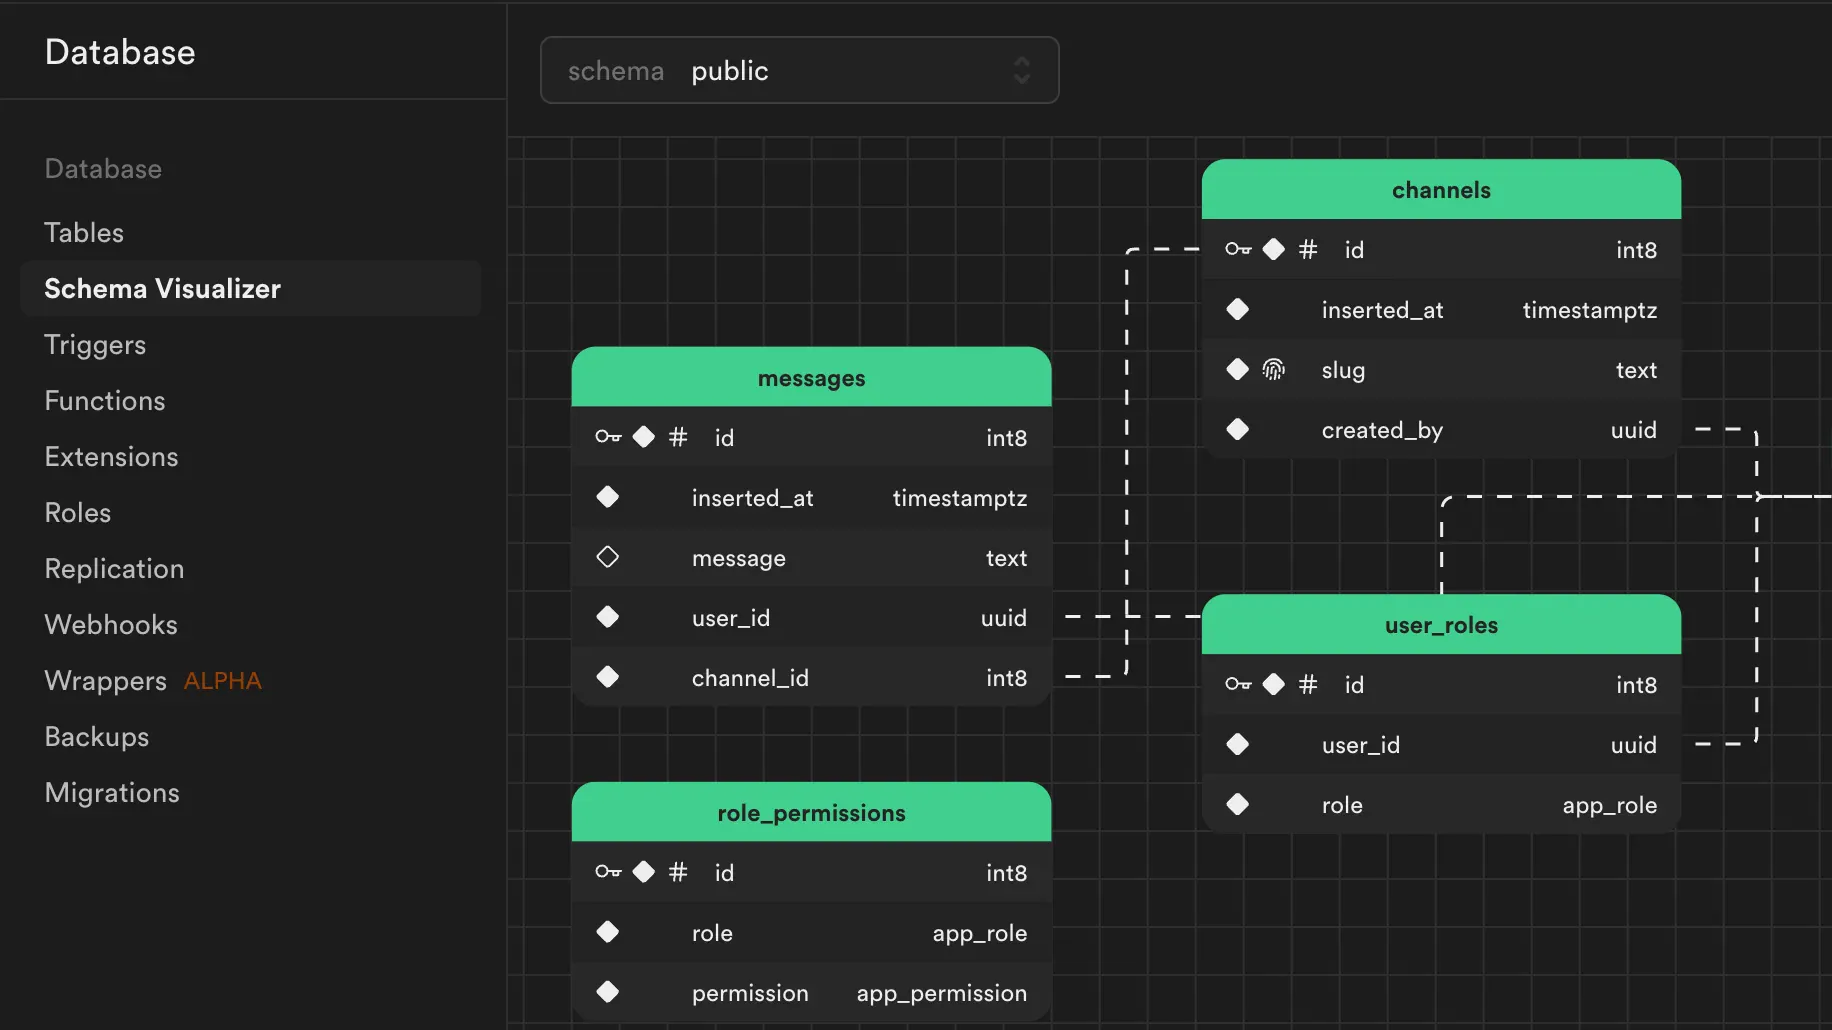The width and height of the screenshot is (1832, 1030).
Task: Click the diamond icon beside inserted_at in messages
Action: pos(608,497)
